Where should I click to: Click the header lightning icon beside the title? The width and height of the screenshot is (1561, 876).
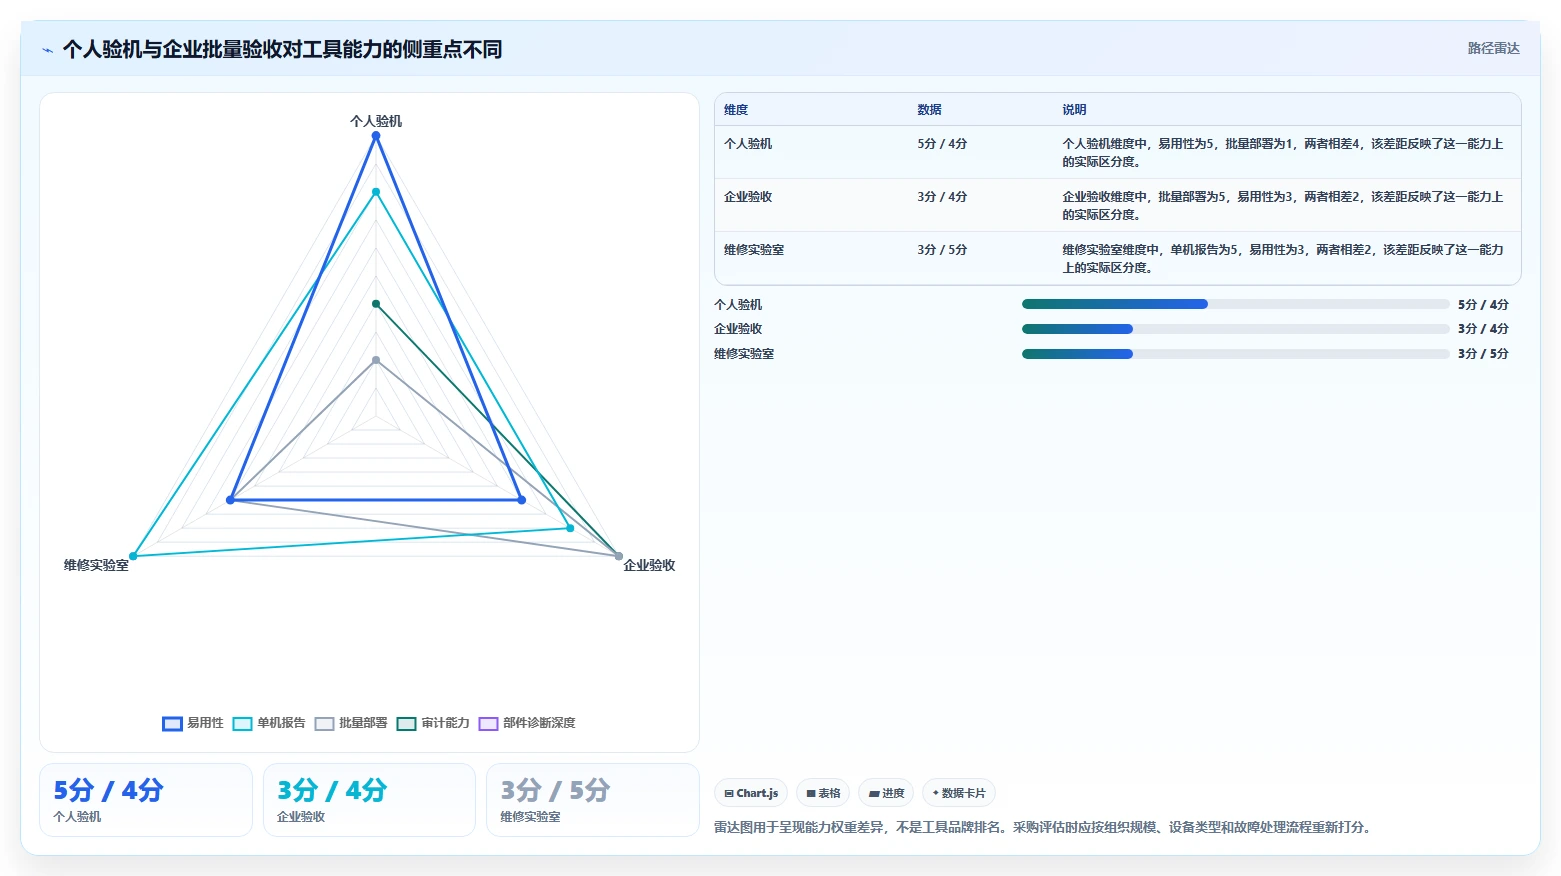47,50
